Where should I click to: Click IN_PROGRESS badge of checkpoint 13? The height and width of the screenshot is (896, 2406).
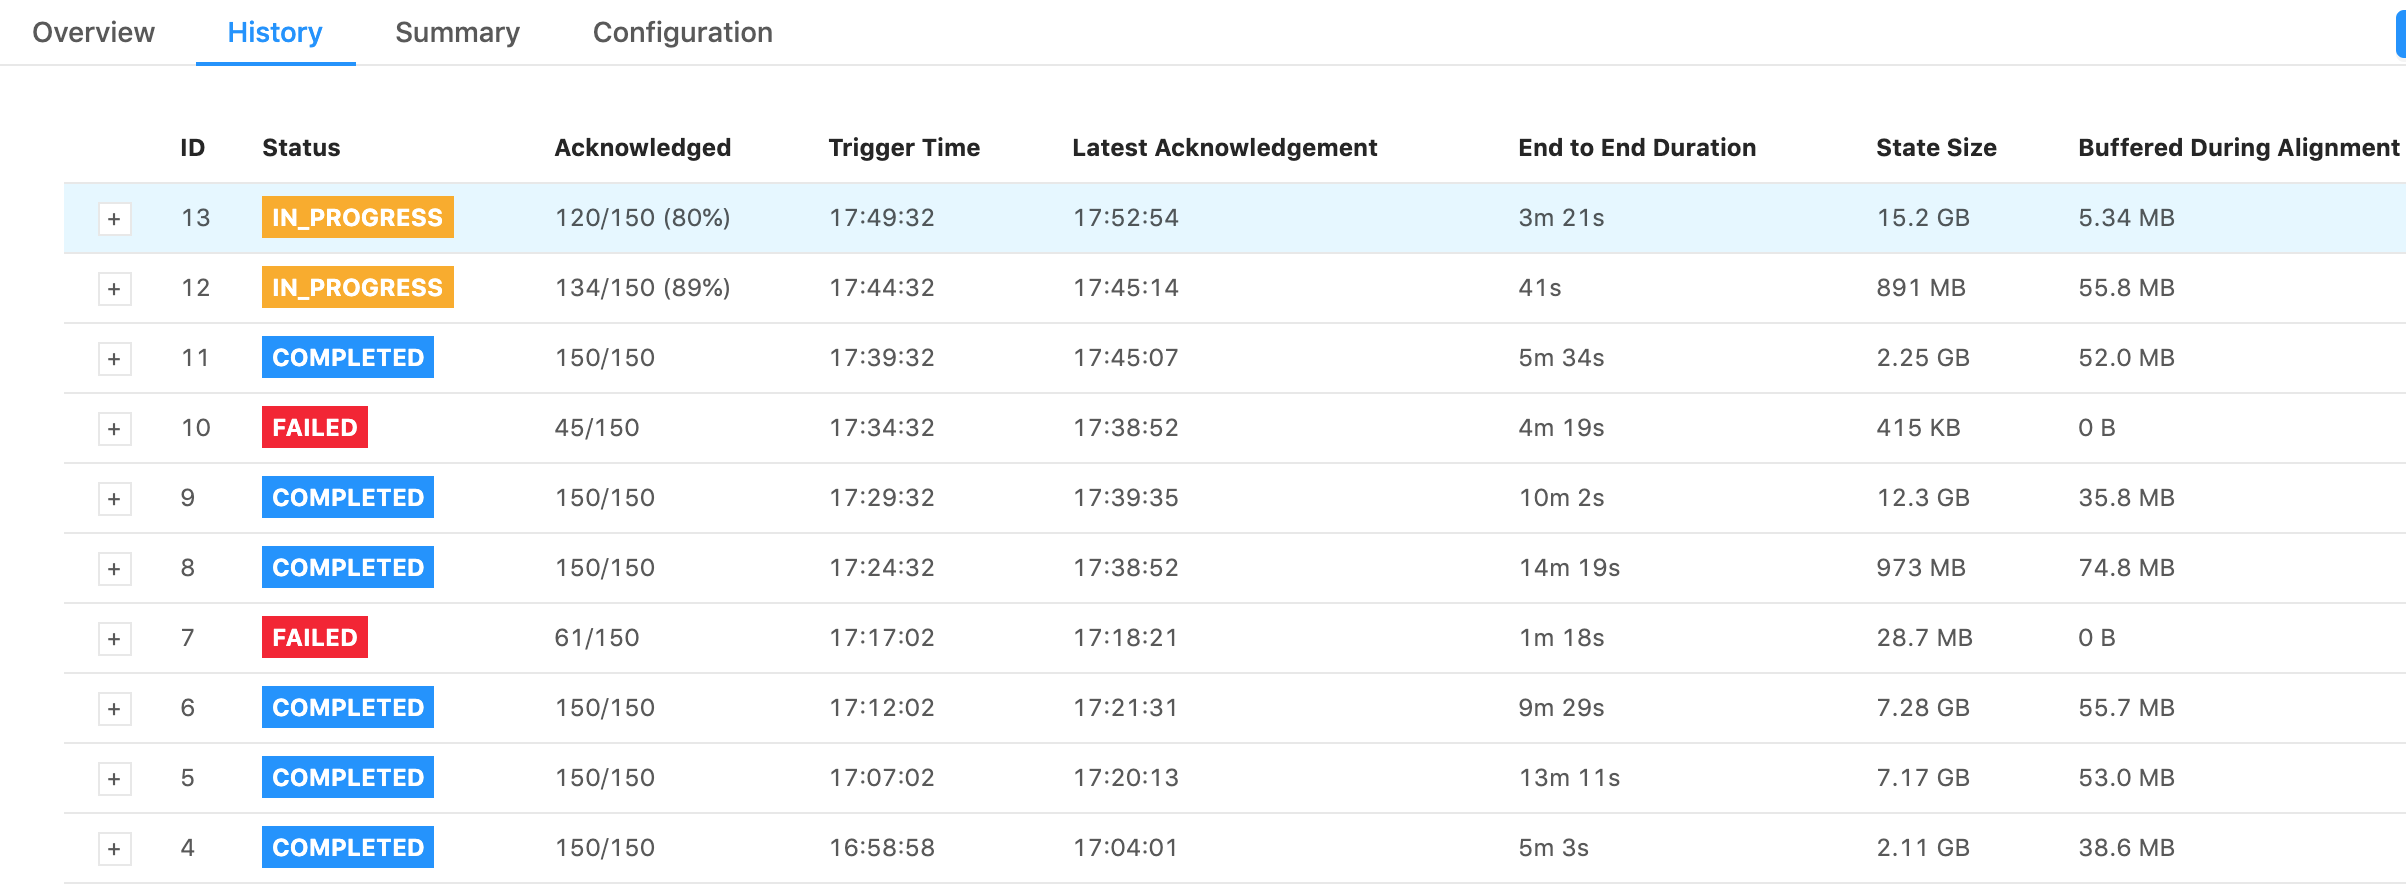pyautogui.click(x=357, y=218)
